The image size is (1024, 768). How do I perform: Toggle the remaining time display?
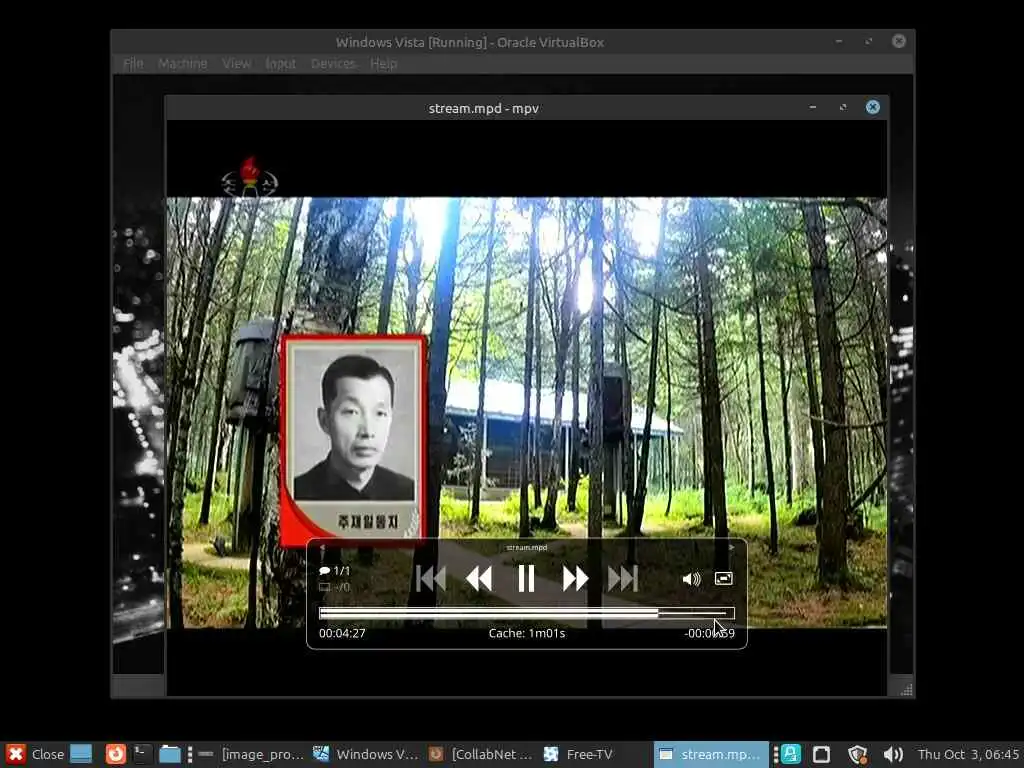(709, 633)
